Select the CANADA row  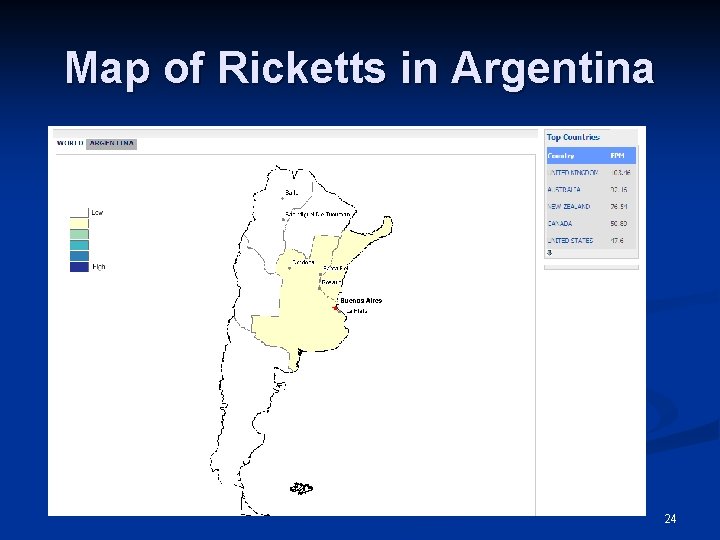591,224
